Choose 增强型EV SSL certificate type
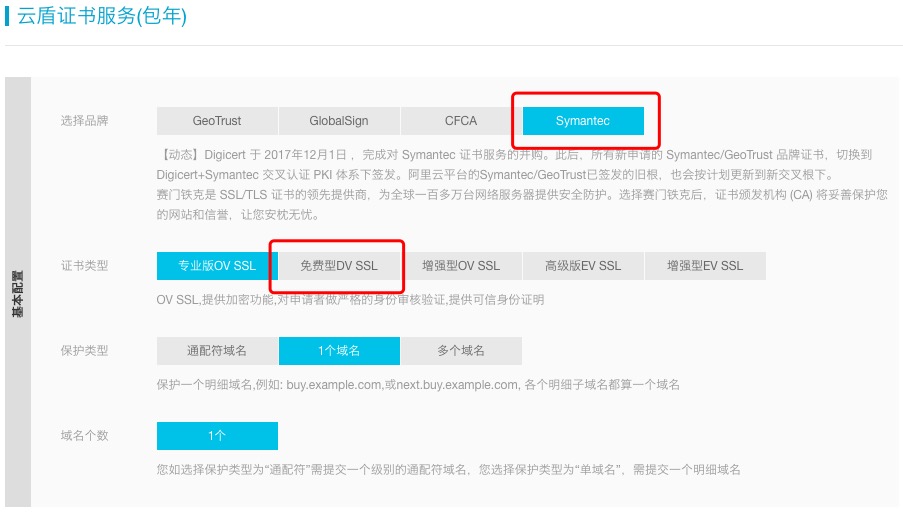The image size is (903, 513). coord(705,266)
